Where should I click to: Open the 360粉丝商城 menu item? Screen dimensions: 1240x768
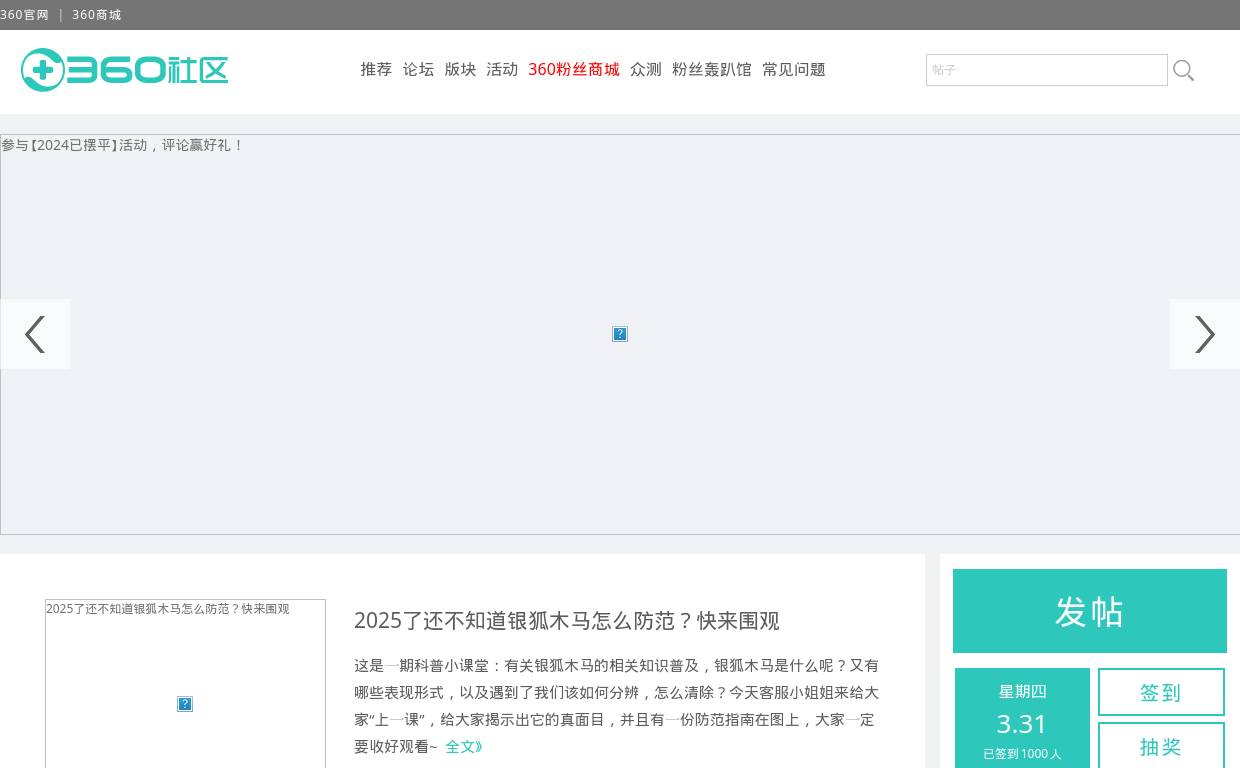pos(574,69)
